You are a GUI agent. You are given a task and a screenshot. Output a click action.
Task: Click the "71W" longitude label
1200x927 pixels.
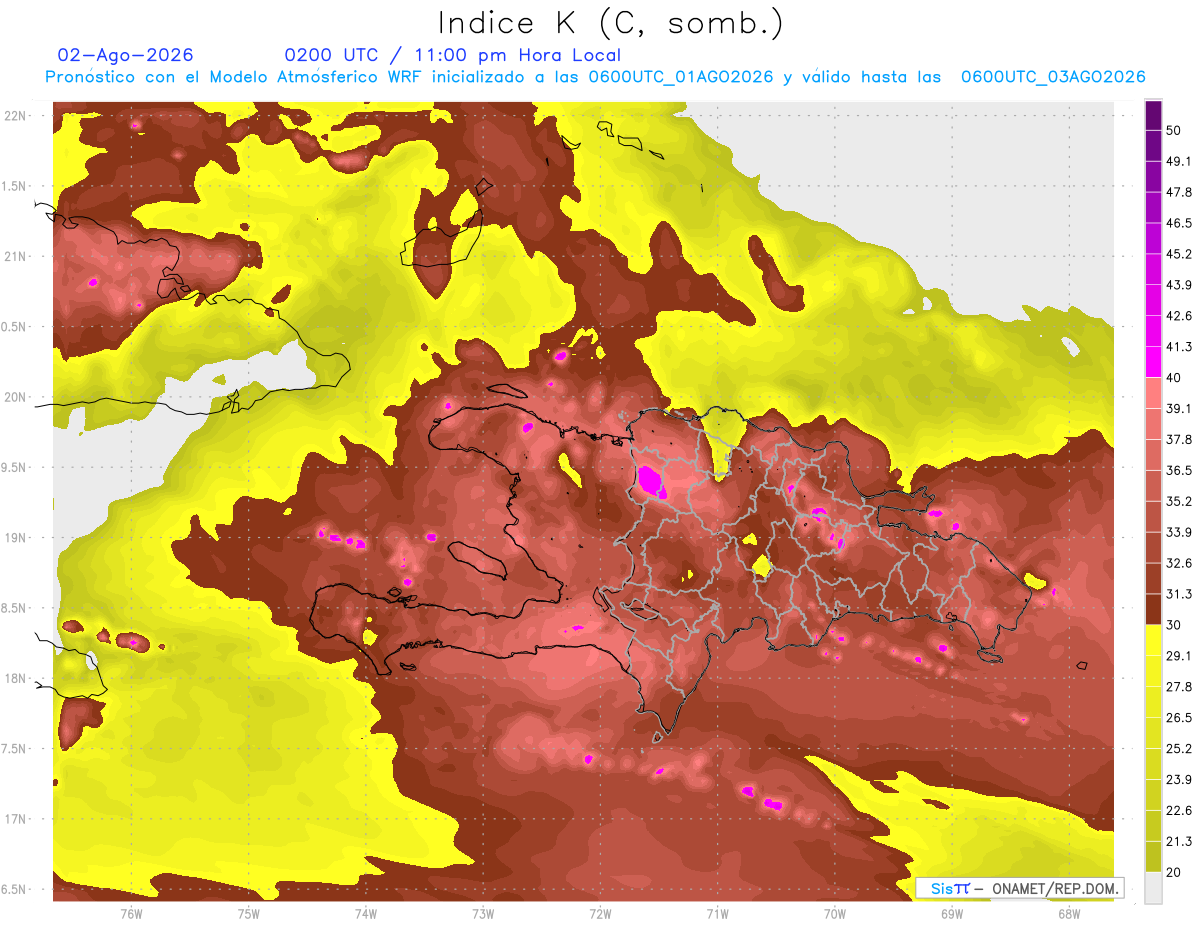coord(717,913)
